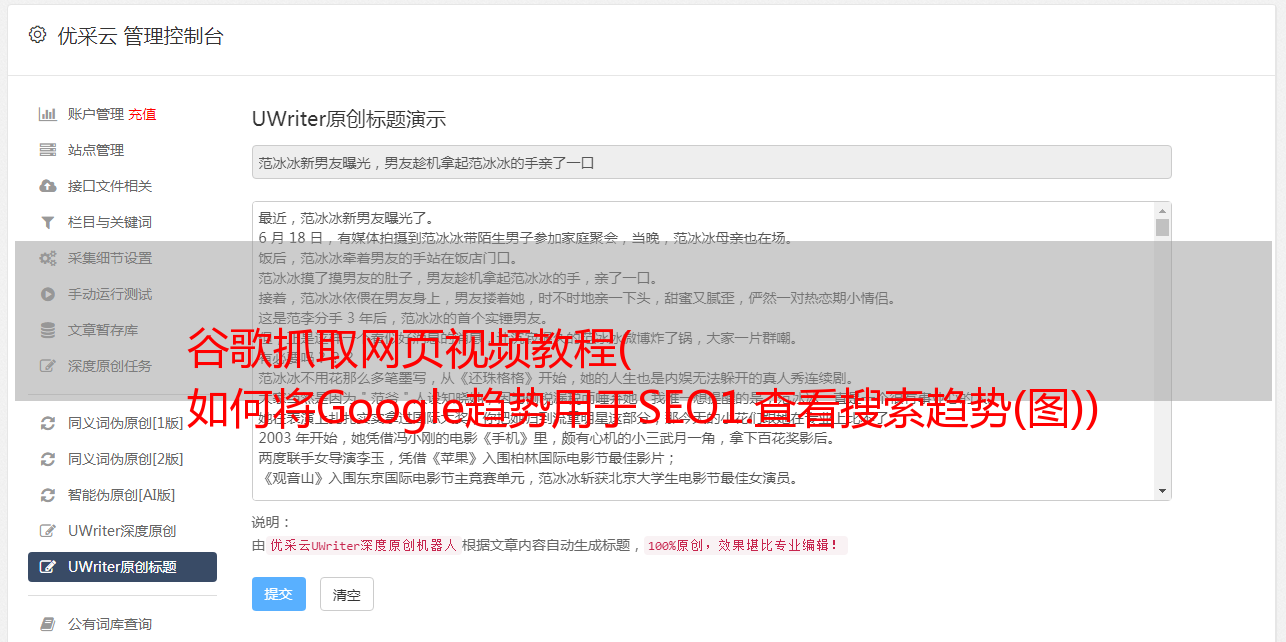Select 接口文件相关 in the sidebar
The height and width of the screenshot is (642, 1286).
click(x=110, y=186)
